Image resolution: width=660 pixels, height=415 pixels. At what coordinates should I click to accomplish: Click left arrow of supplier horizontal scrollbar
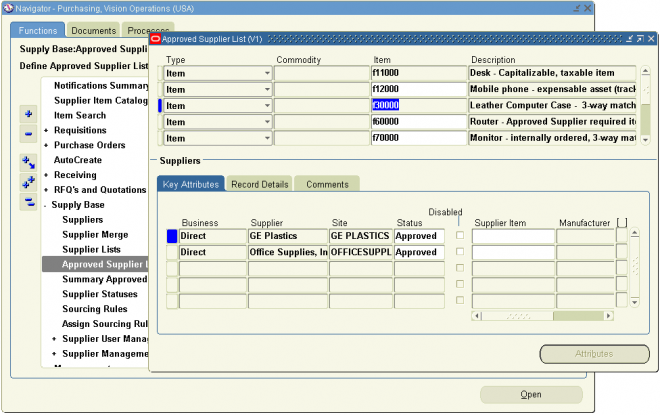pos(476,316)
